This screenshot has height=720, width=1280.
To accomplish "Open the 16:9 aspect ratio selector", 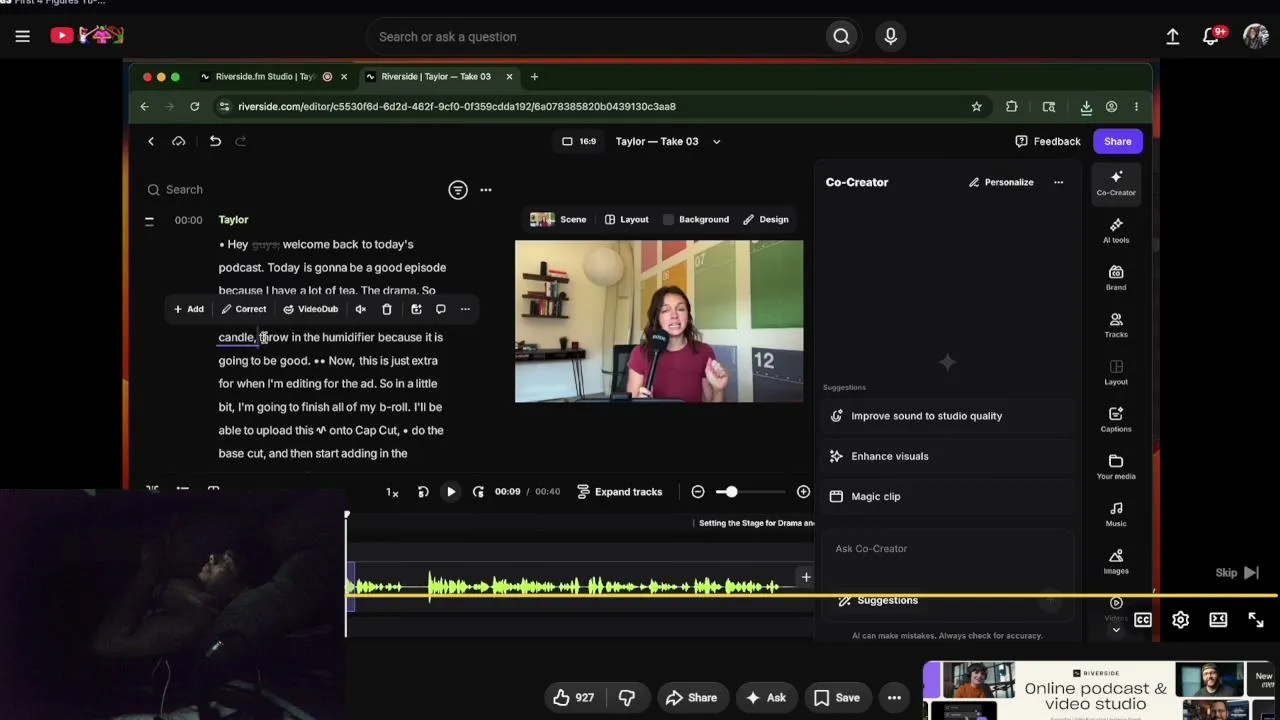I will click(579, 141).
